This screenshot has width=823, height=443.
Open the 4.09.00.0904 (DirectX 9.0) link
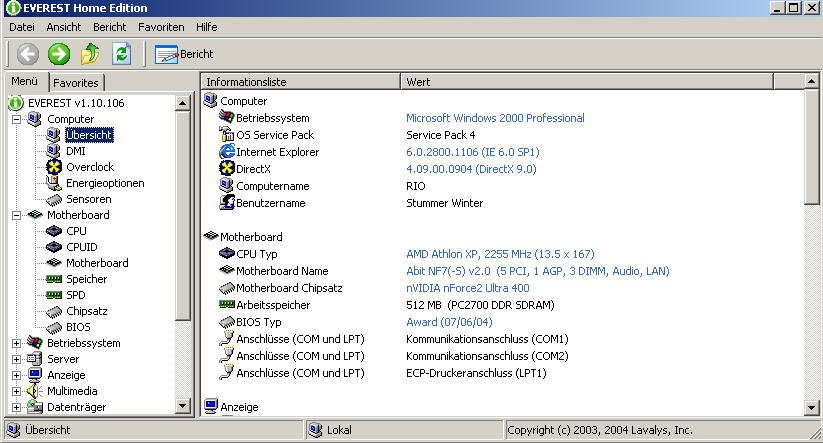(x=471, y=169)
